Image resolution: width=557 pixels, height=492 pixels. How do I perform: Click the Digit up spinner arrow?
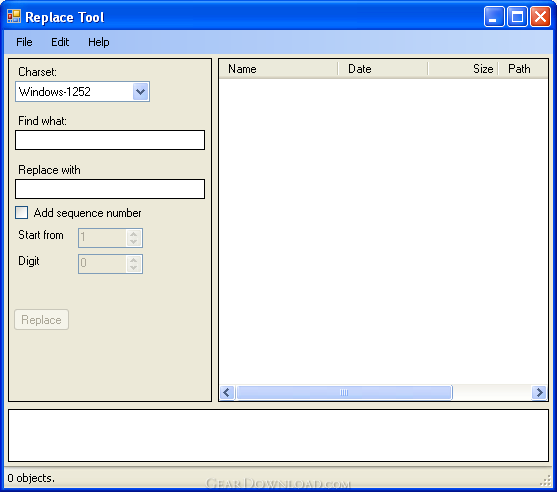(134, 260)
